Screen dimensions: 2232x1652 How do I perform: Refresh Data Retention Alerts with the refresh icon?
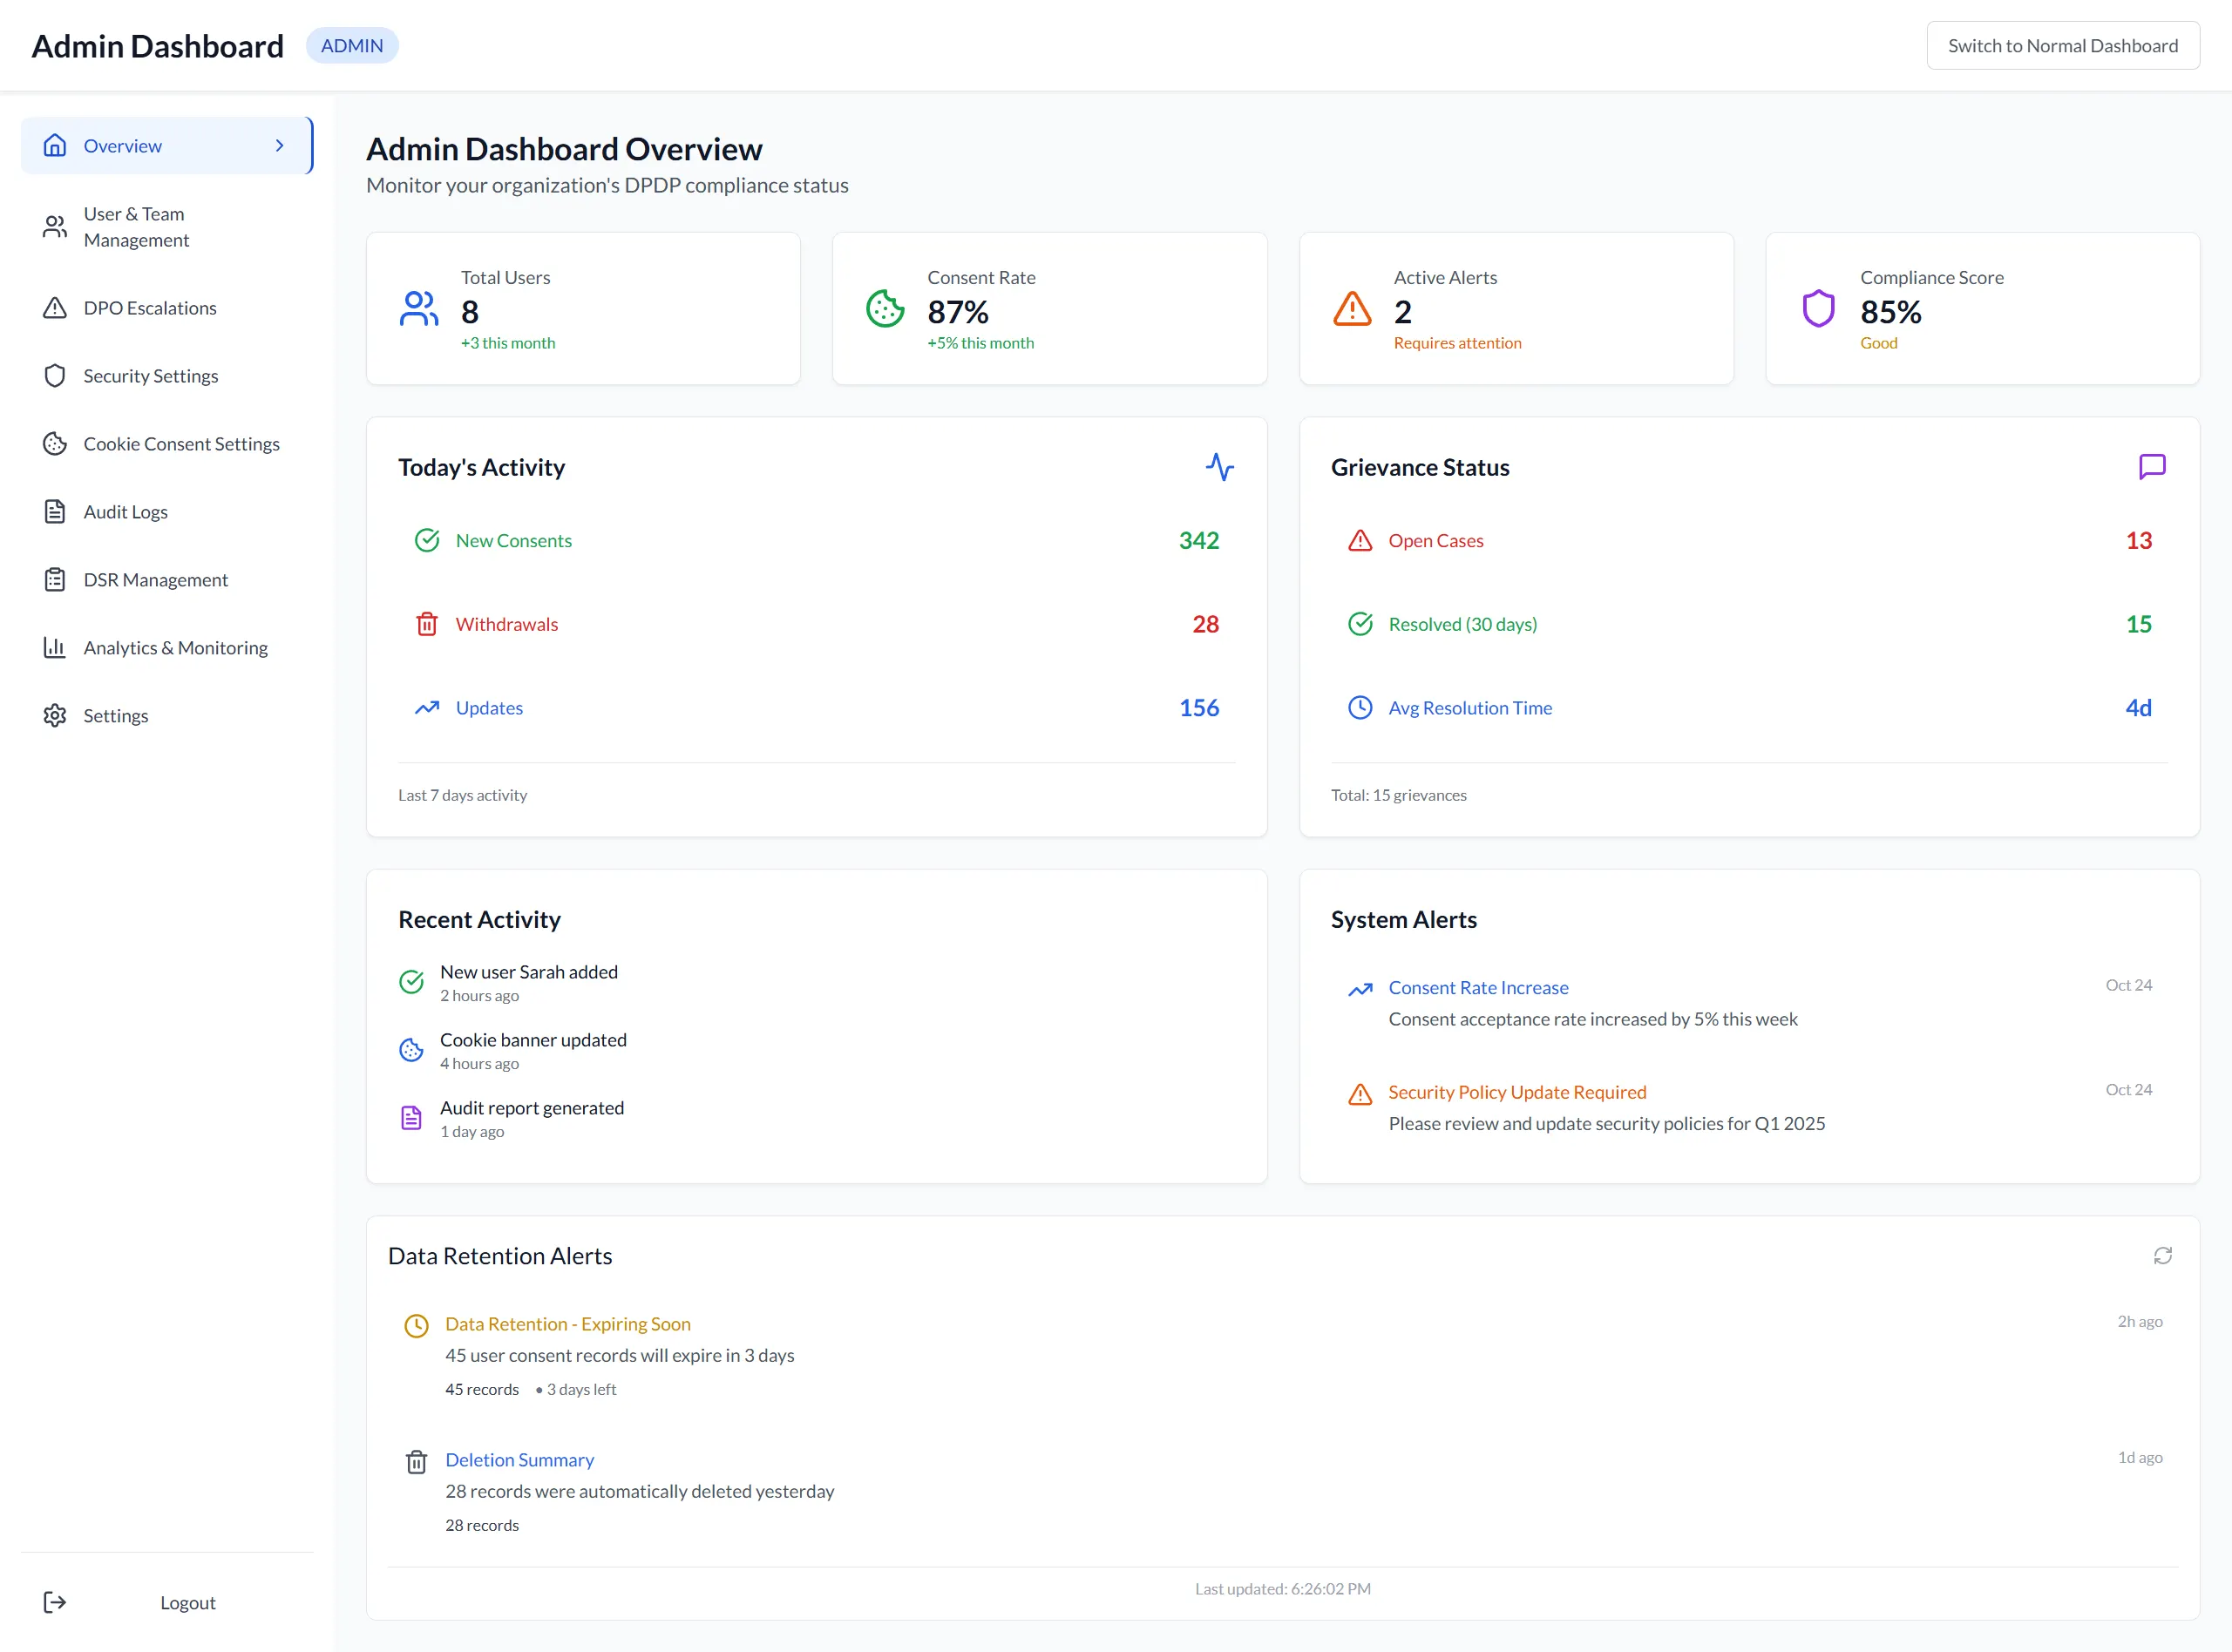click(2163, 1255)
